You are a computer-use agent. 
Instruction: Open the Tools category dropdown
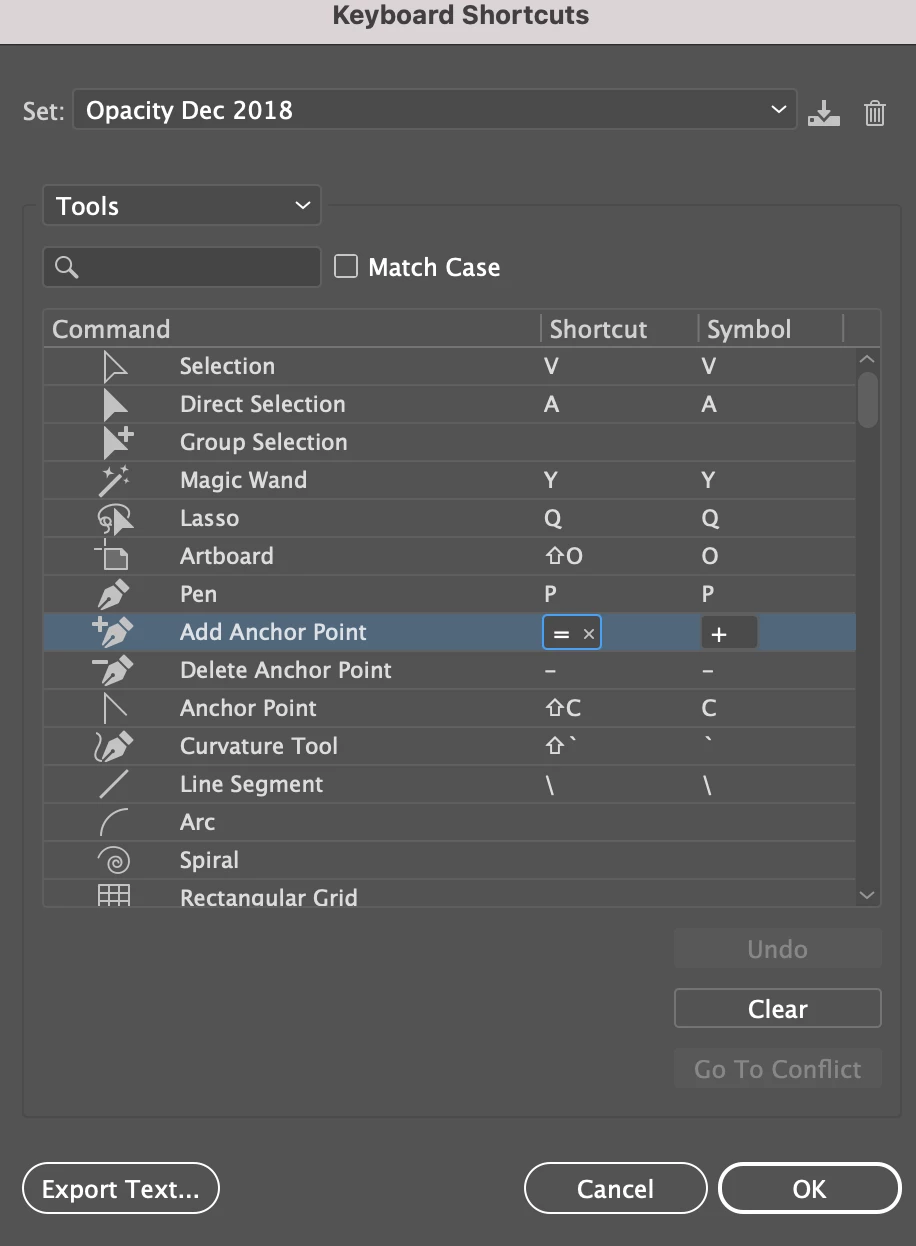pyautogui.click(x=181, y=206)
